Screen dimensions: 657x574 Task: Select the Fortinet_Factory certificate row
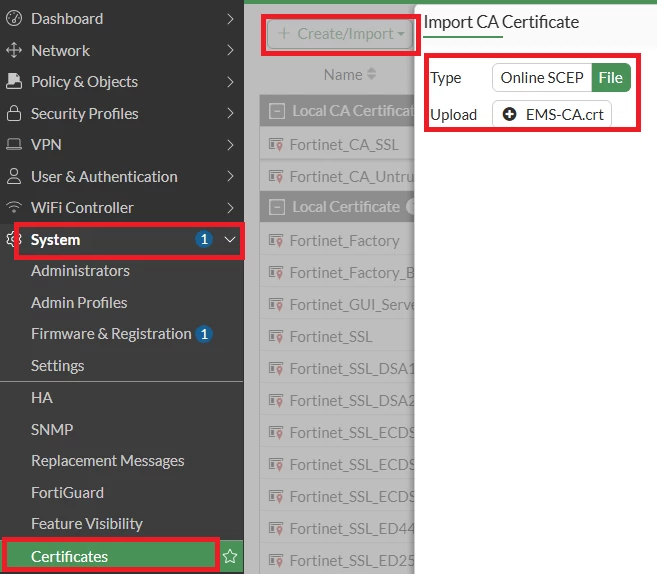tap(337, 240)
